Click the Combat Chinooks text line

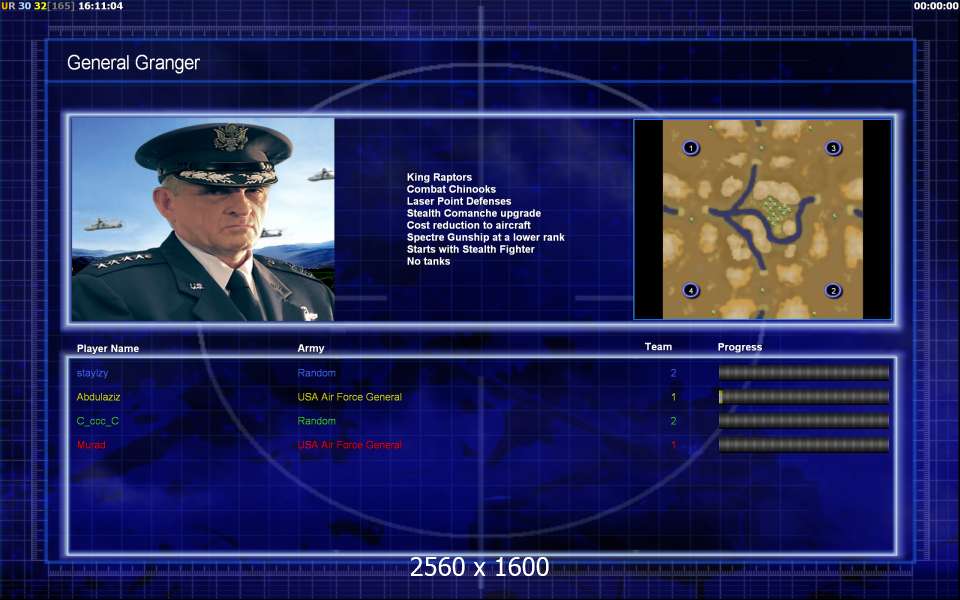tap(451, 189)
